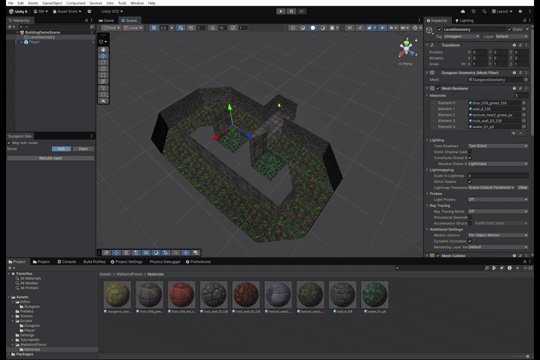Open Mesh Renderer help icon
The image size is (540, 360).
(514, 89)
